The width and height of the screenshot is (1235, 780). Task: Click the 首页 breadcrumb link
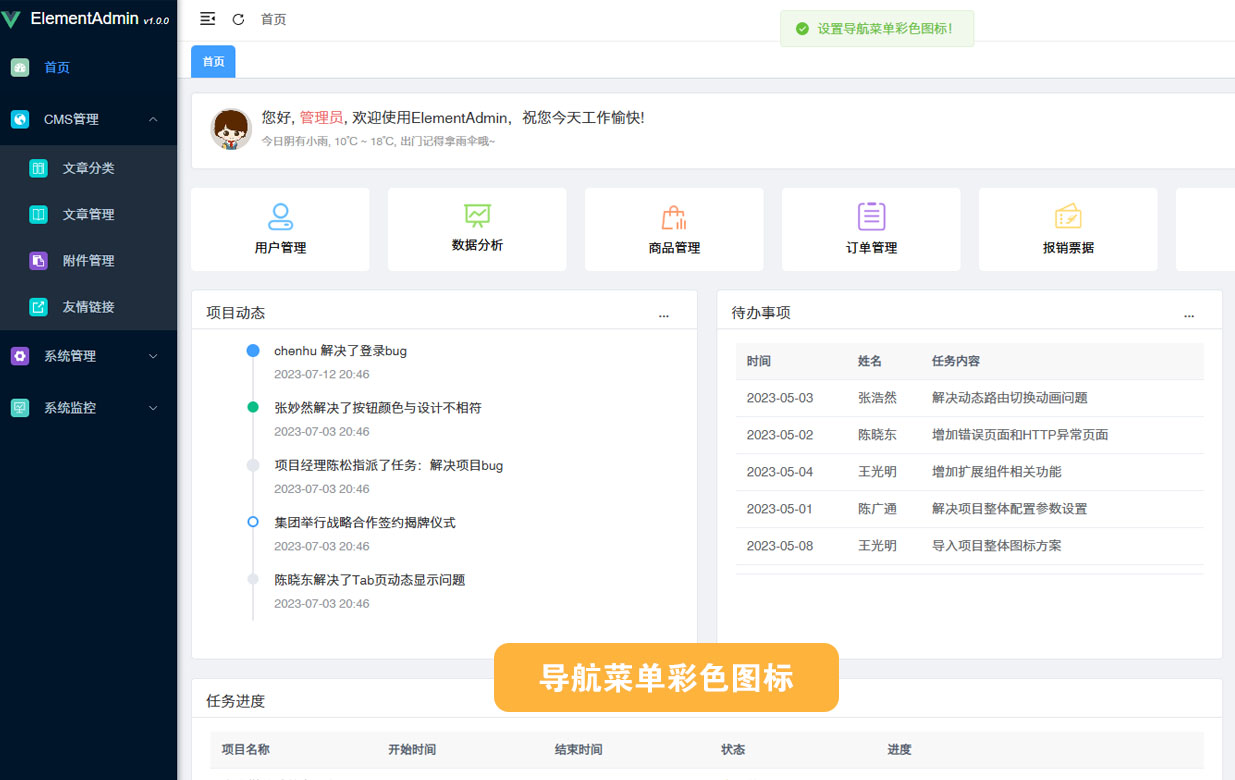point(273,19)
